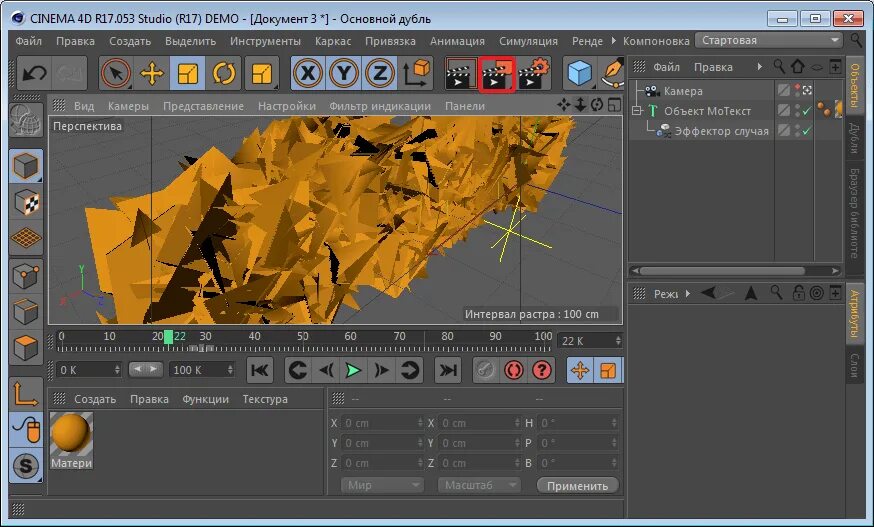Open the Анимация menu
This screenshot has width=874, height=527.
(x=457, y=41)
